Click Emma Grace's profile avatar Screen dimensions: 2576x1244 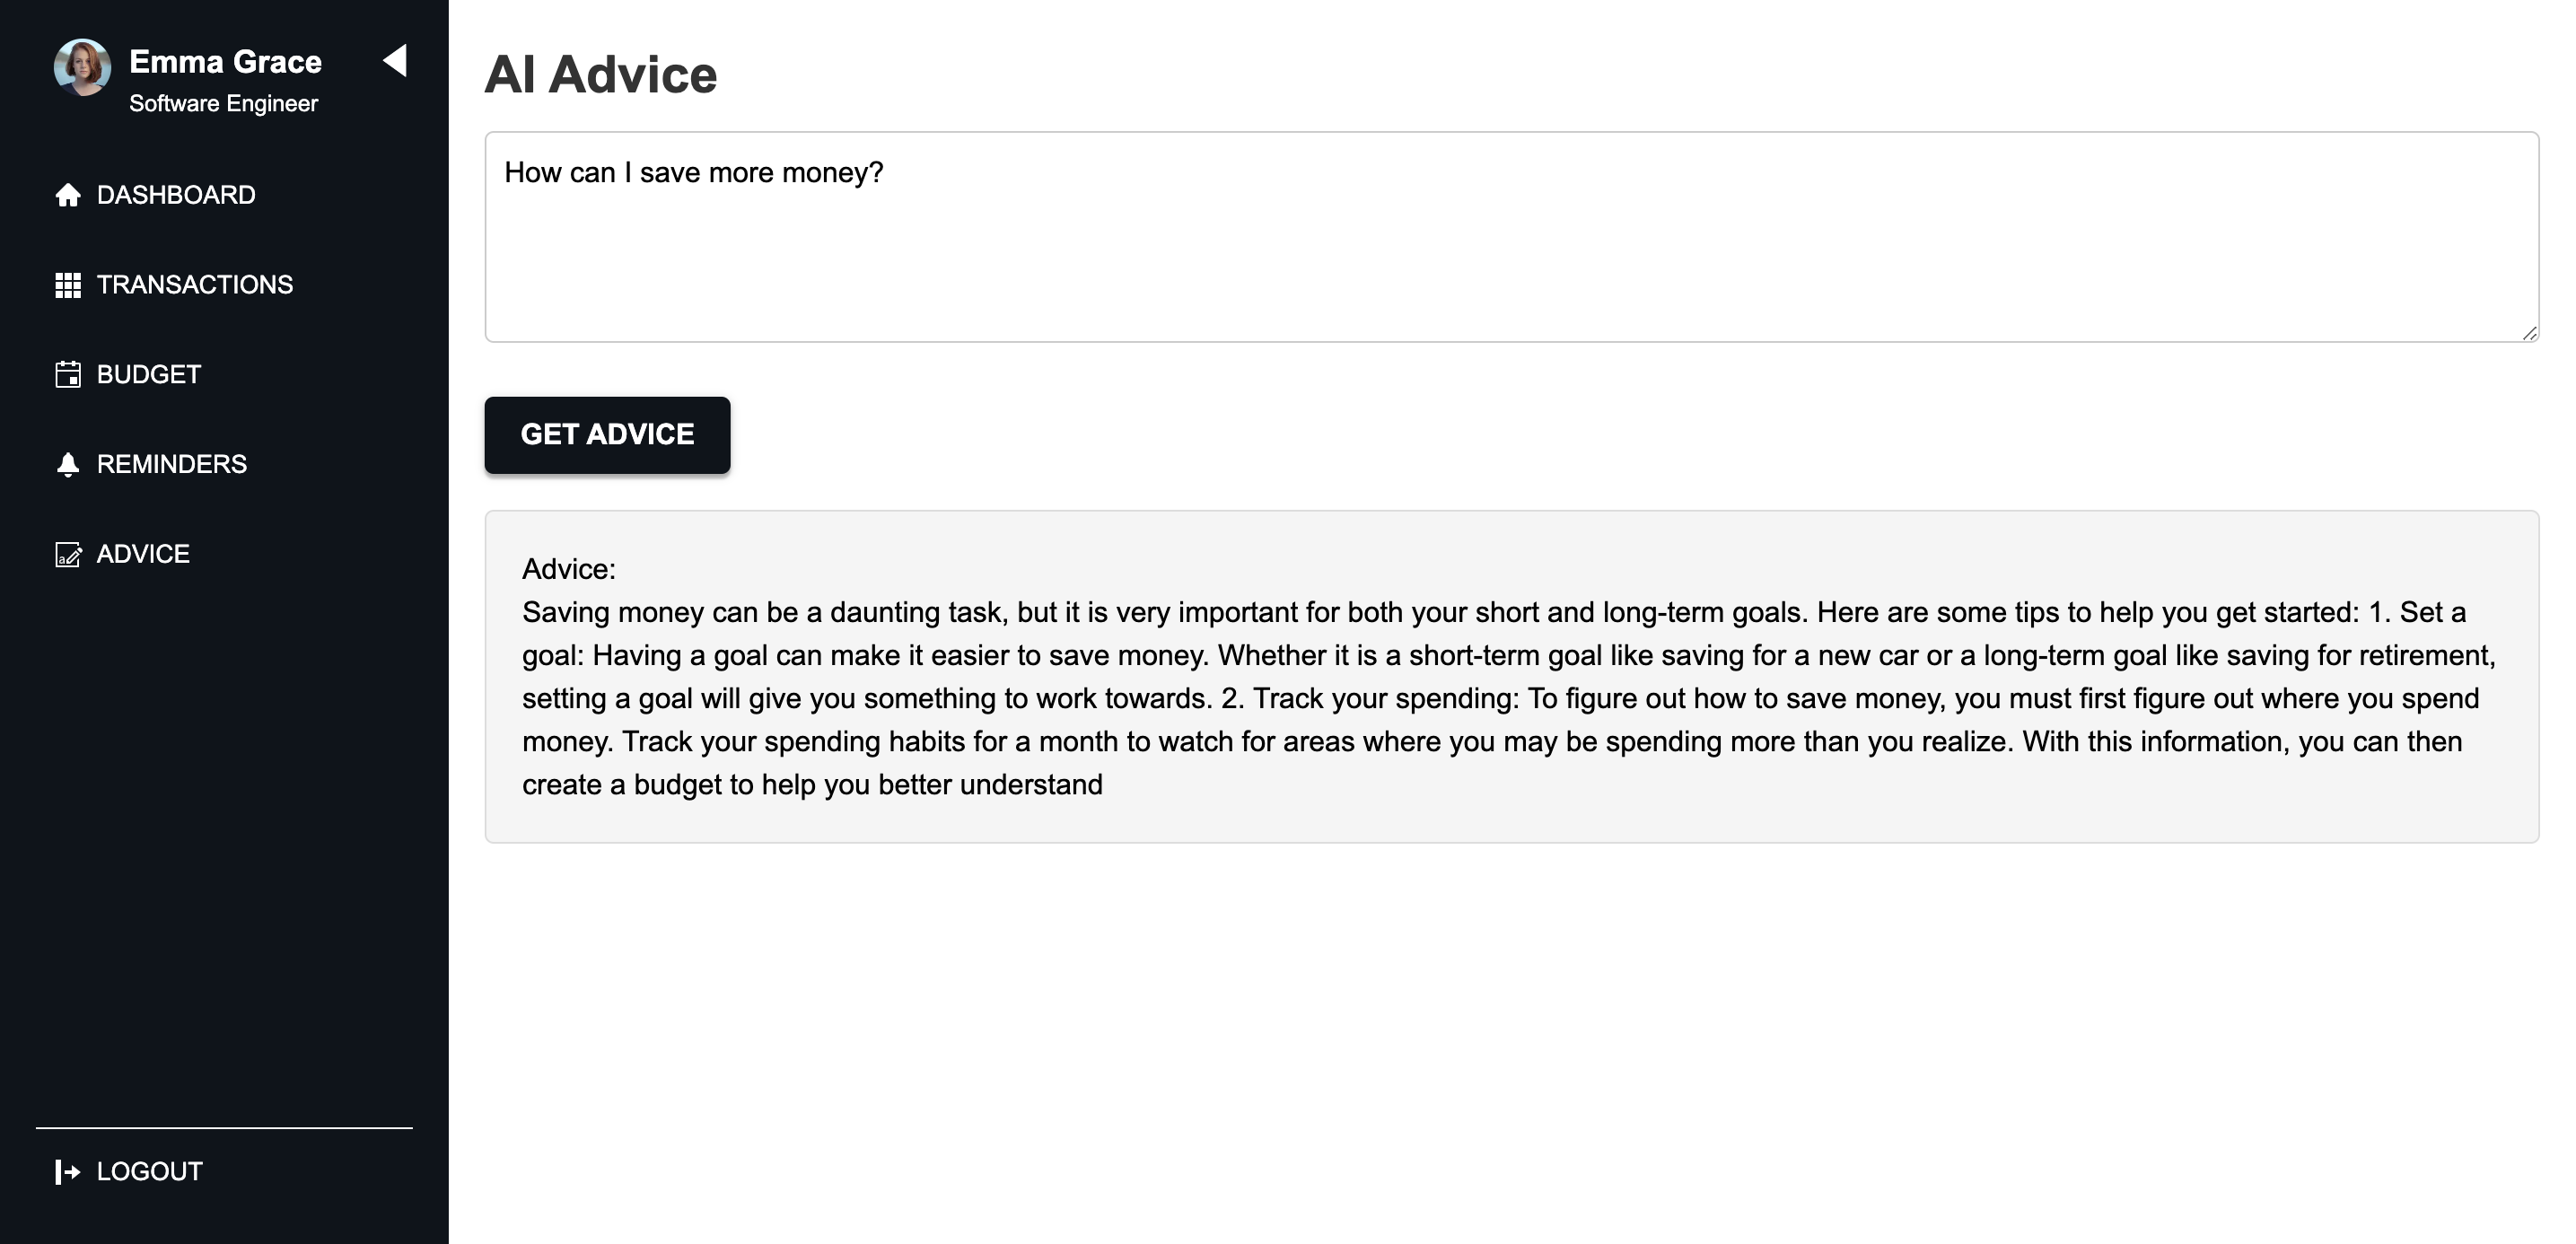(82, 67)
